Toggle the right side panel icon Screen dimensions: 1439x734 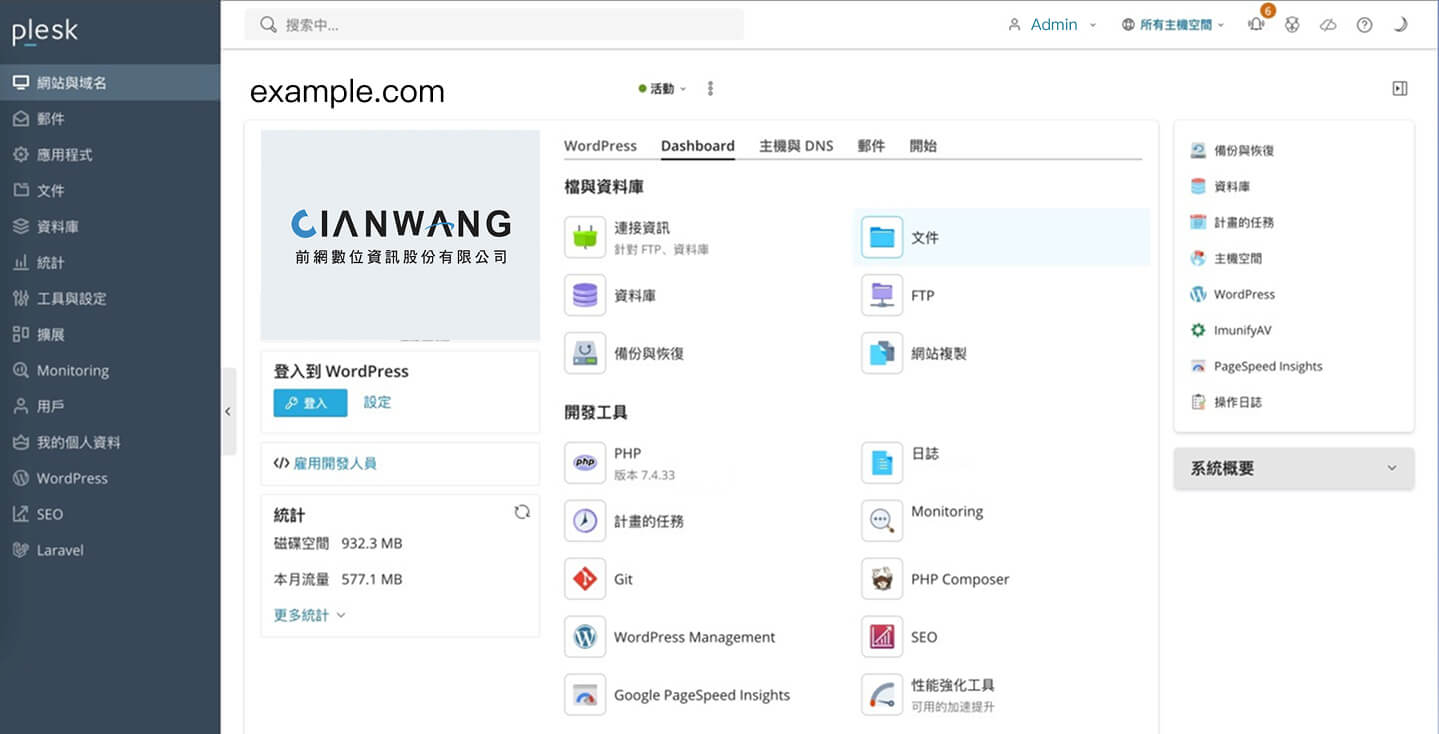pyautogui.click(x=1400, y=89)
